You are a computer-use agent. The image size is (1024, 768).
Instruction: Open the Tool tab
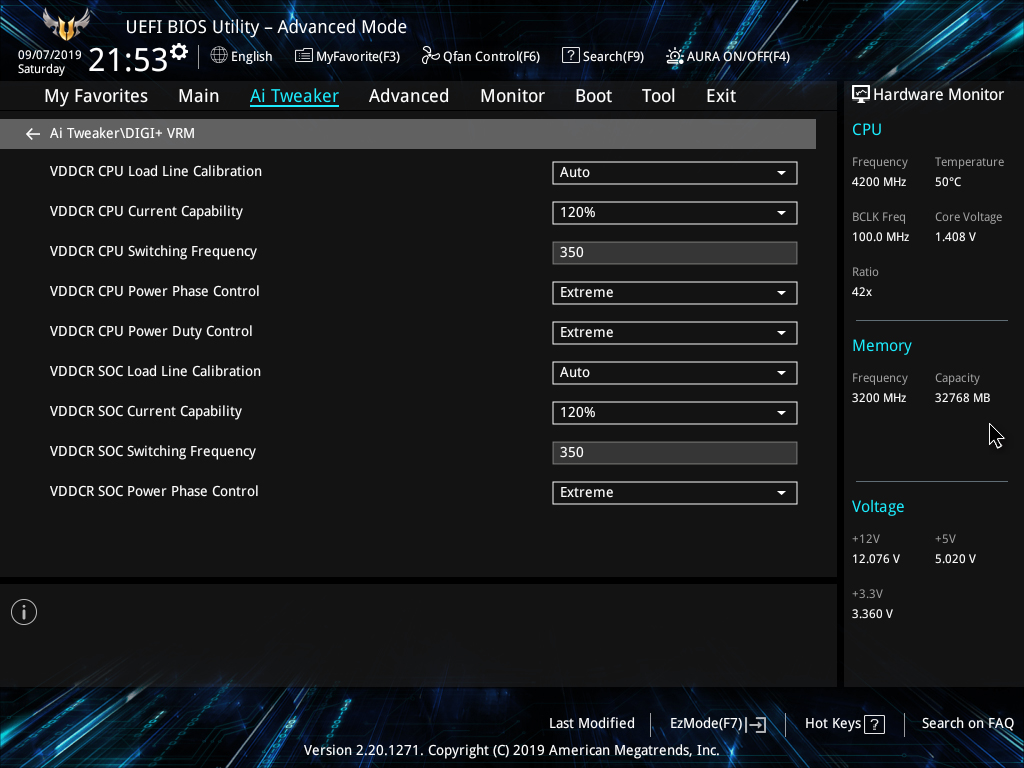(x=658, y=96)
